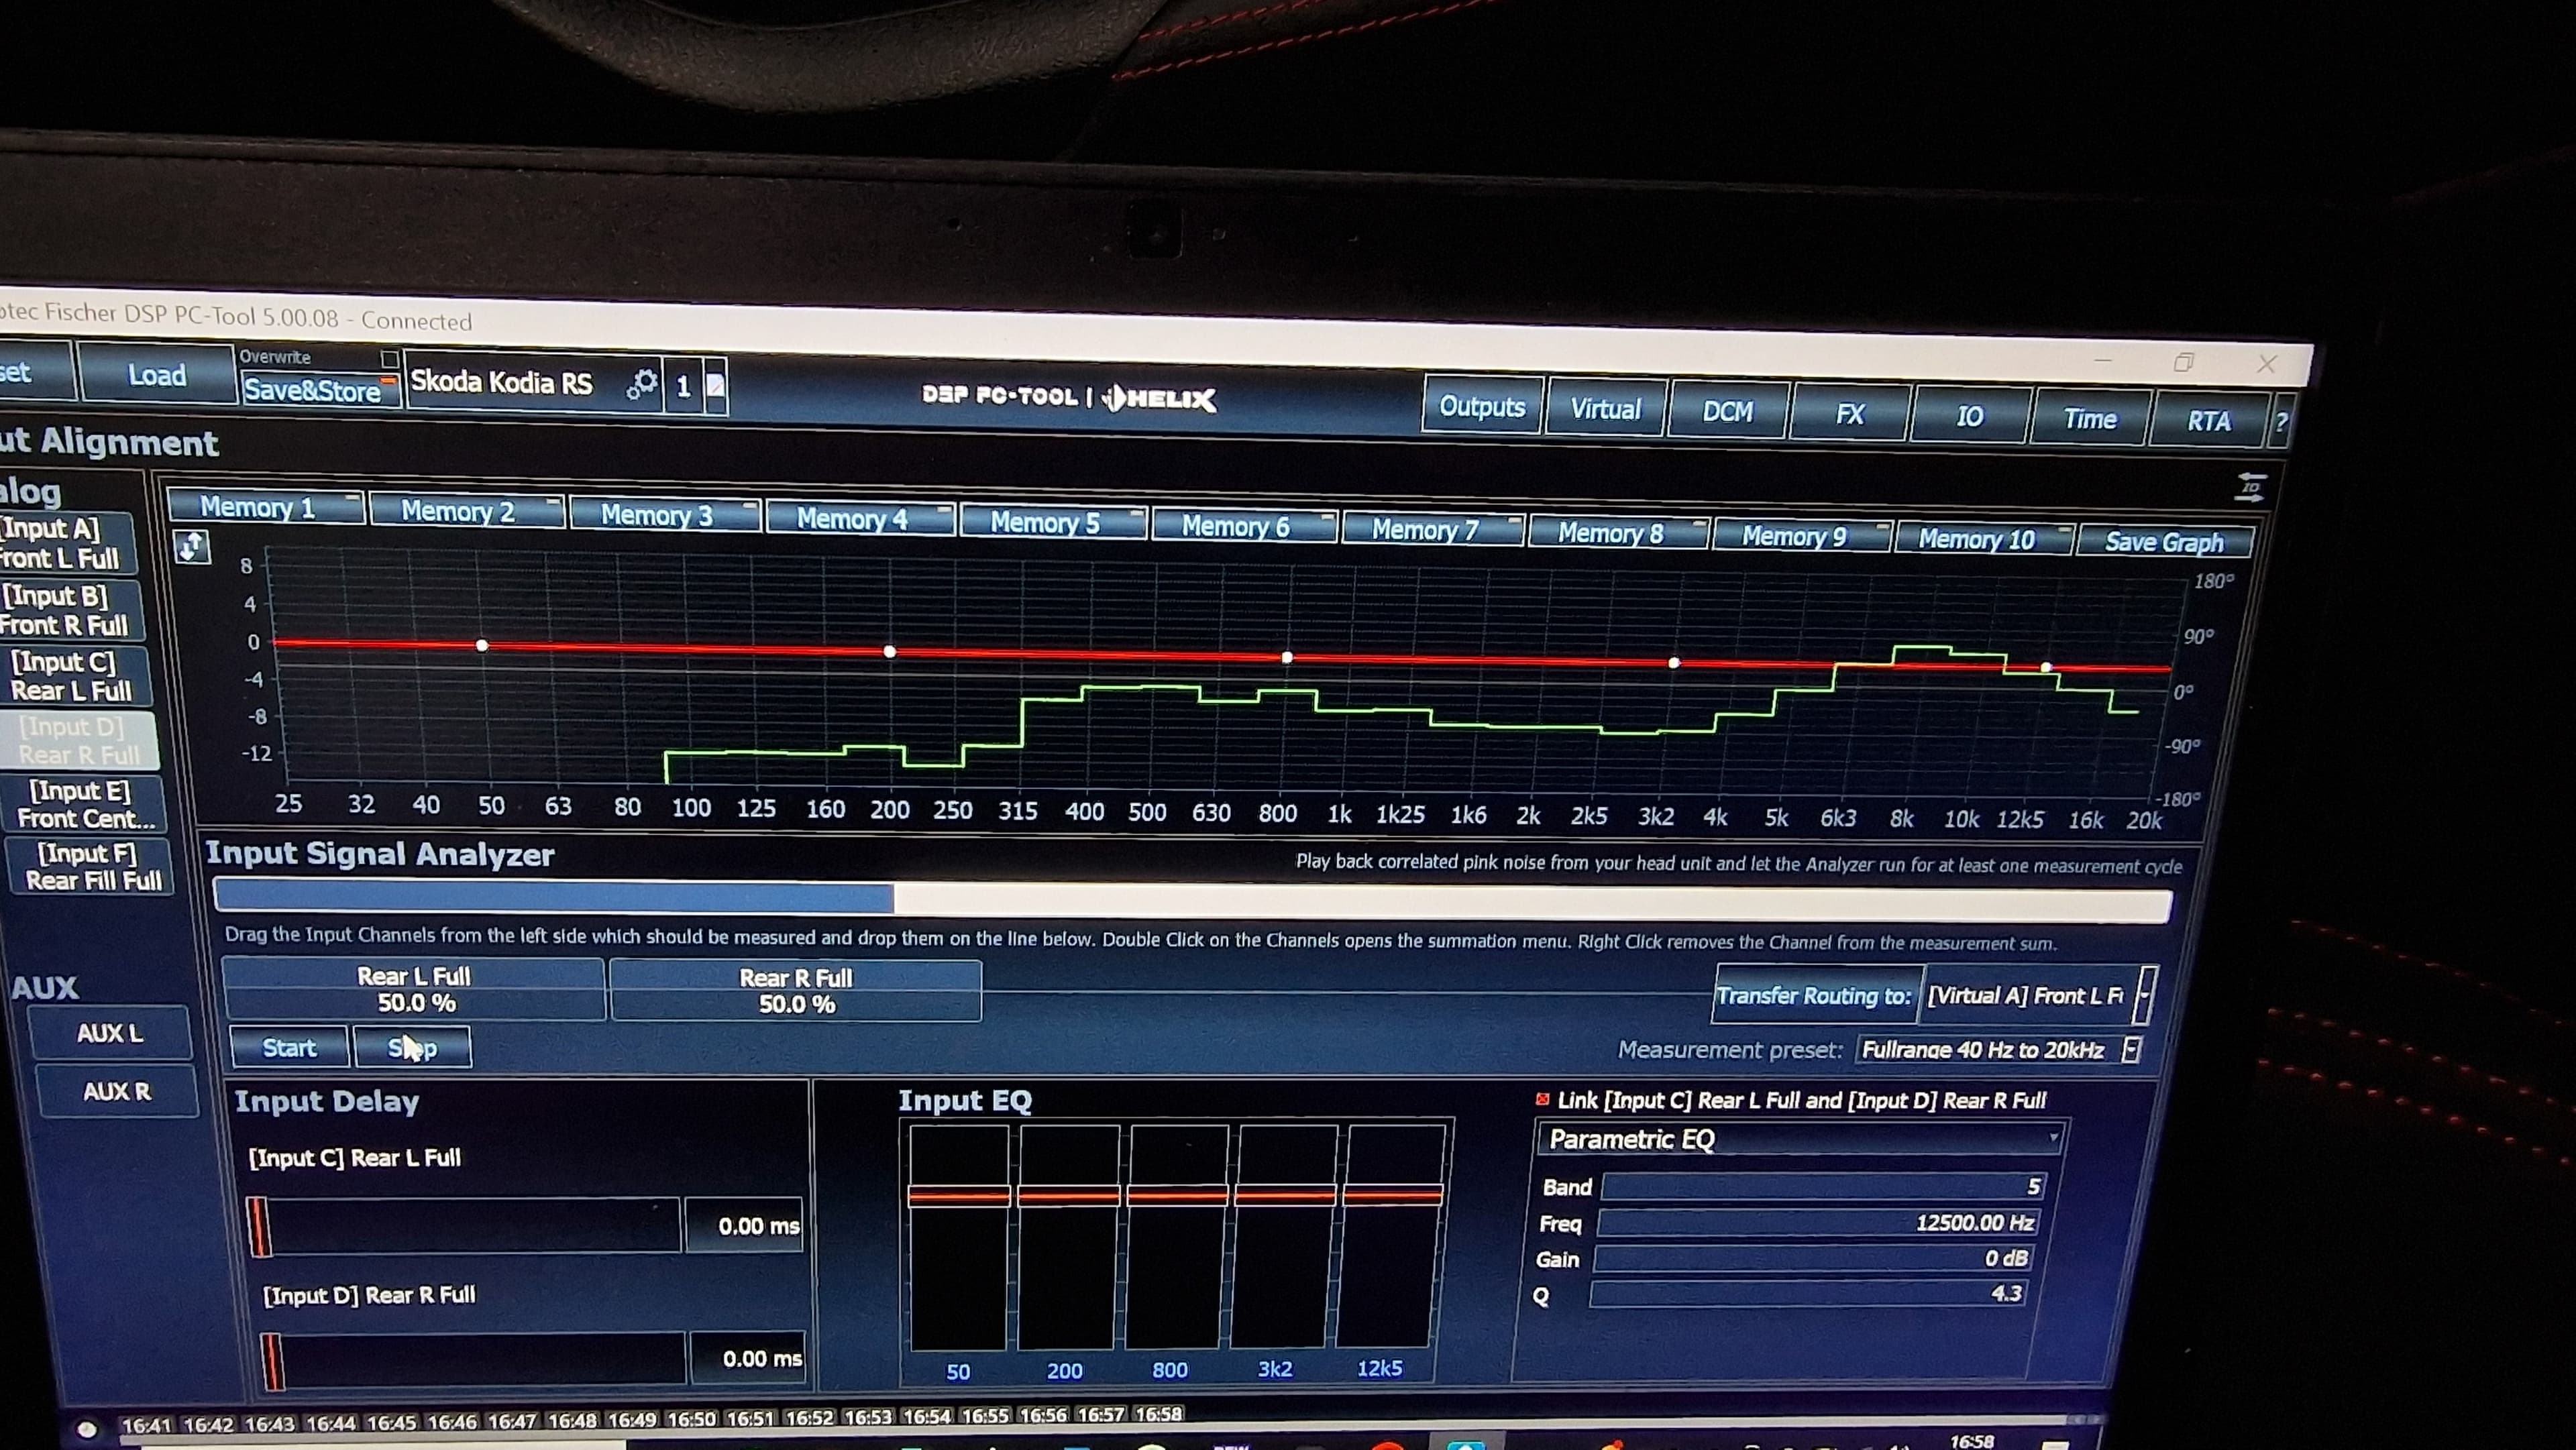Screen dimensions: 2576x1450
Task: Open the Time tab
Action: click(x=2089, y=419)
